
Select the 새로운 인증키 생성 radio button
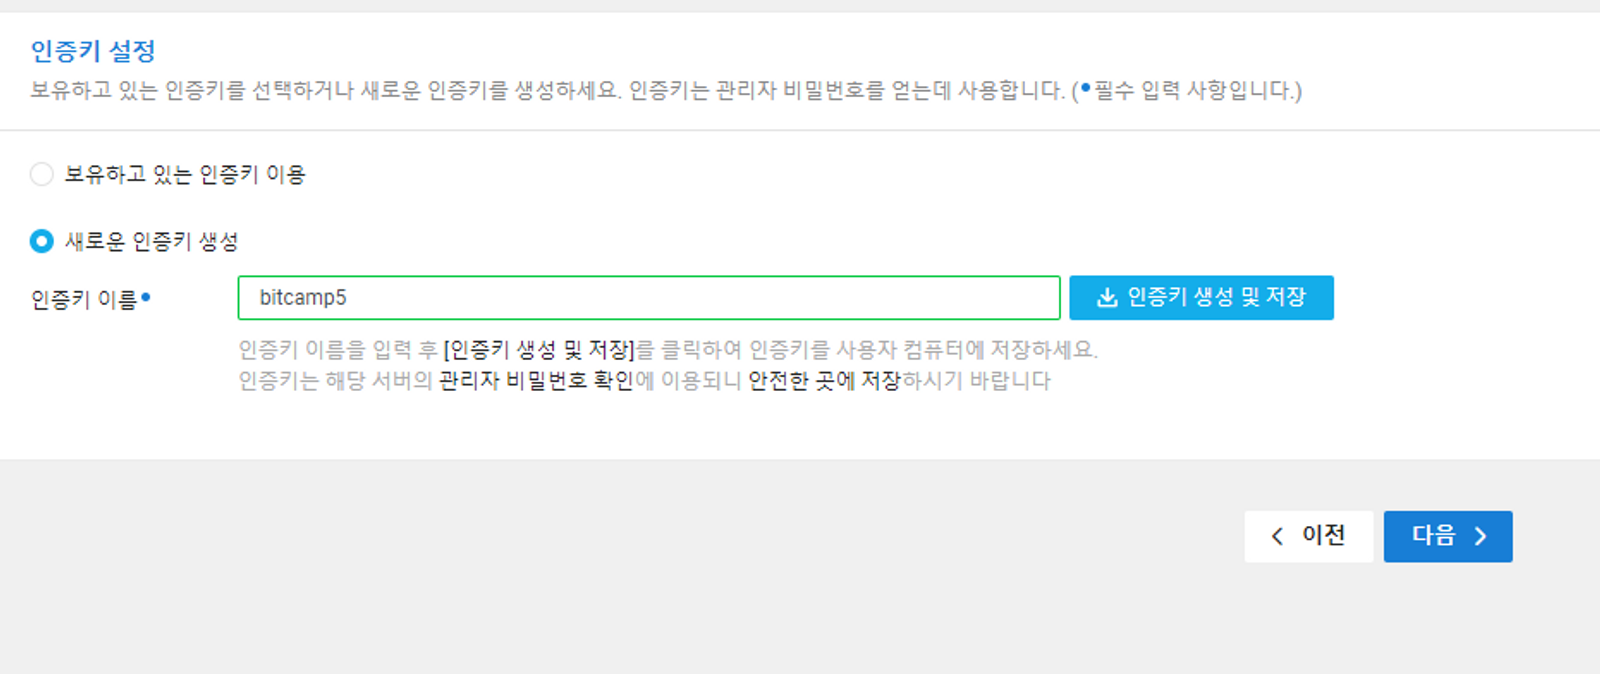click(41, 241)
